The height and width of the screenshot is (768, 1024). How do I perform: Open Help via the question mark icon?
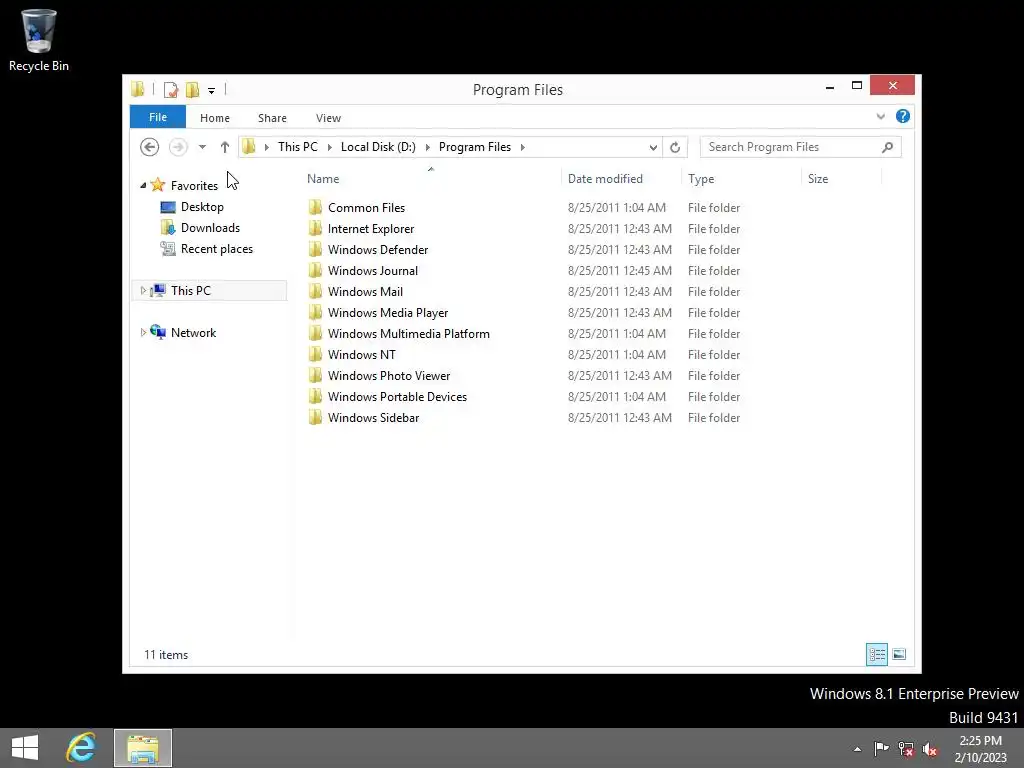pyautogui.click(x=903, y=116)
